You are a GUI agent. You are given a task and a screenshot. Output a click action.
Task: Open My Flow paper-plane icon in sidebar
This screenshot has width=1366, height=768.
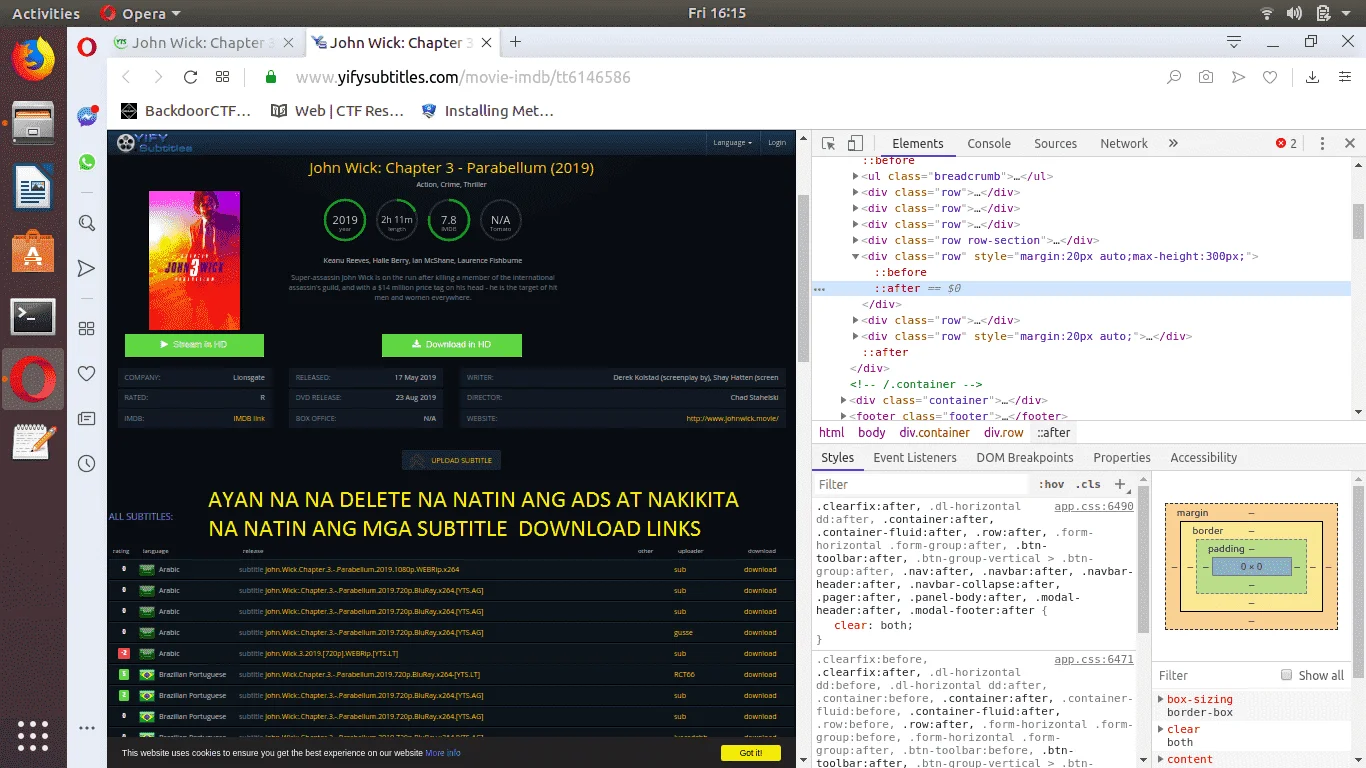coord(87,268)
